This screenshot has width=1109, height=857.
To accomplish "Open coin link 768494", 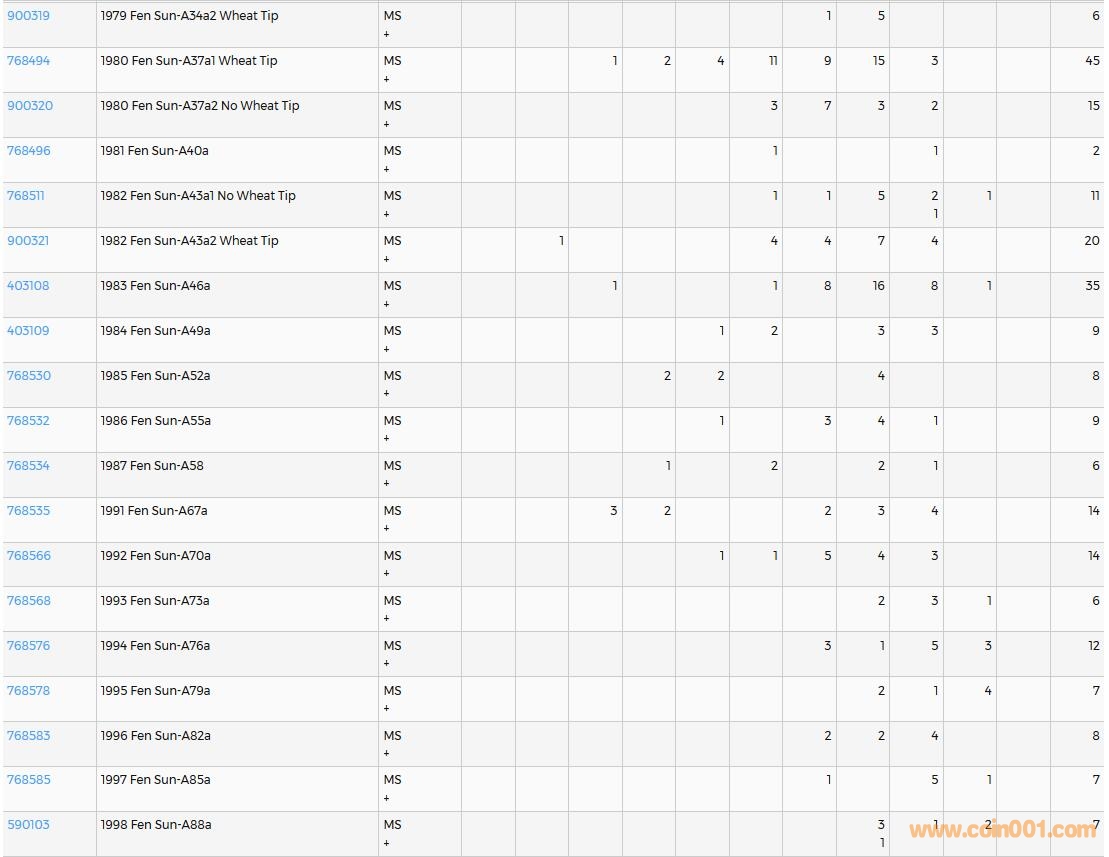I will pos(28,61).
